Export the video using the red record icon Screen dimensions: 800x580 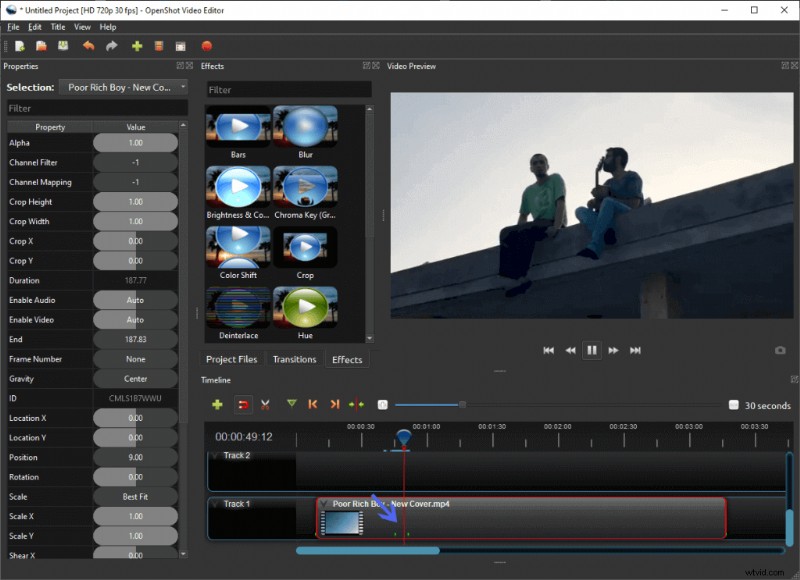[205, 46]
